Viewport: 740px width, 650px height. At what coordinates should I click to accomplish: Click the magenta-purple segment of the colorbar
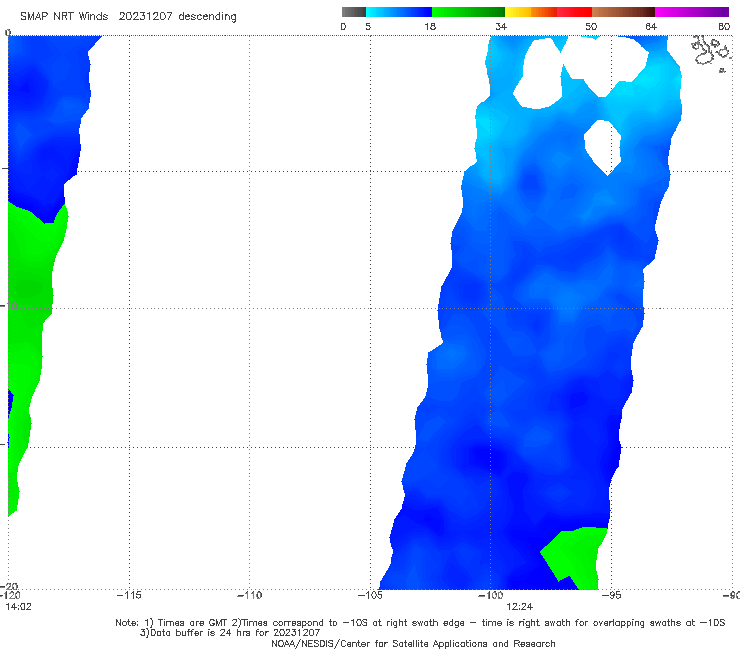click(x=692, y=12)
